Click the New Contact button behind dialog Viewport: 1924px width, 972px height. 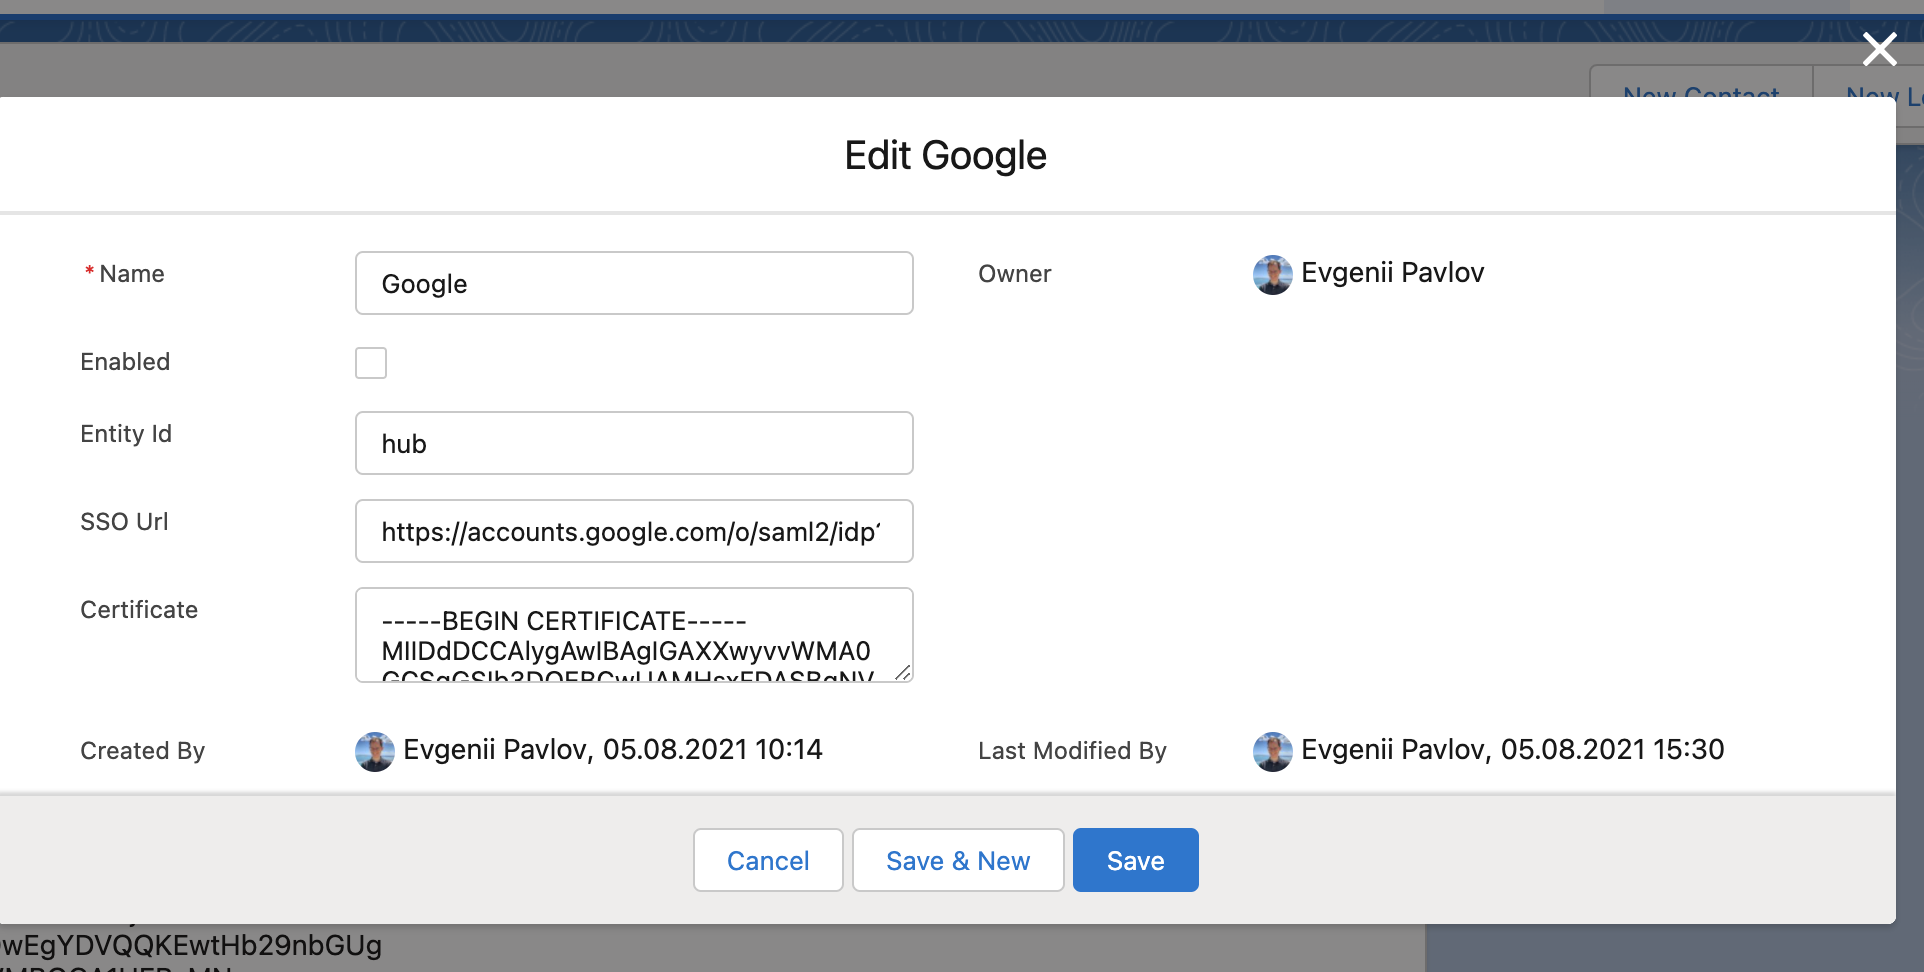1700,86
